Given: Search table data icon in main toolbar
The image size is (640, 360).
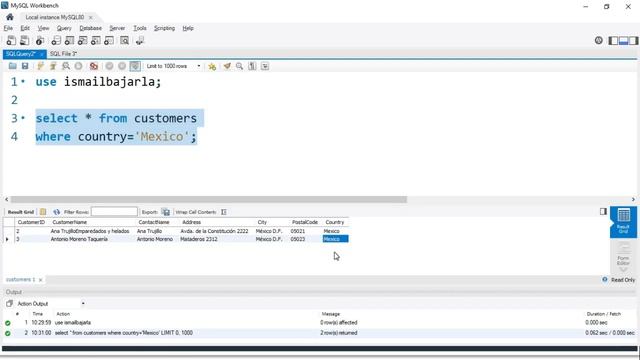Looking at the screenshot, I should coord(124,40).
